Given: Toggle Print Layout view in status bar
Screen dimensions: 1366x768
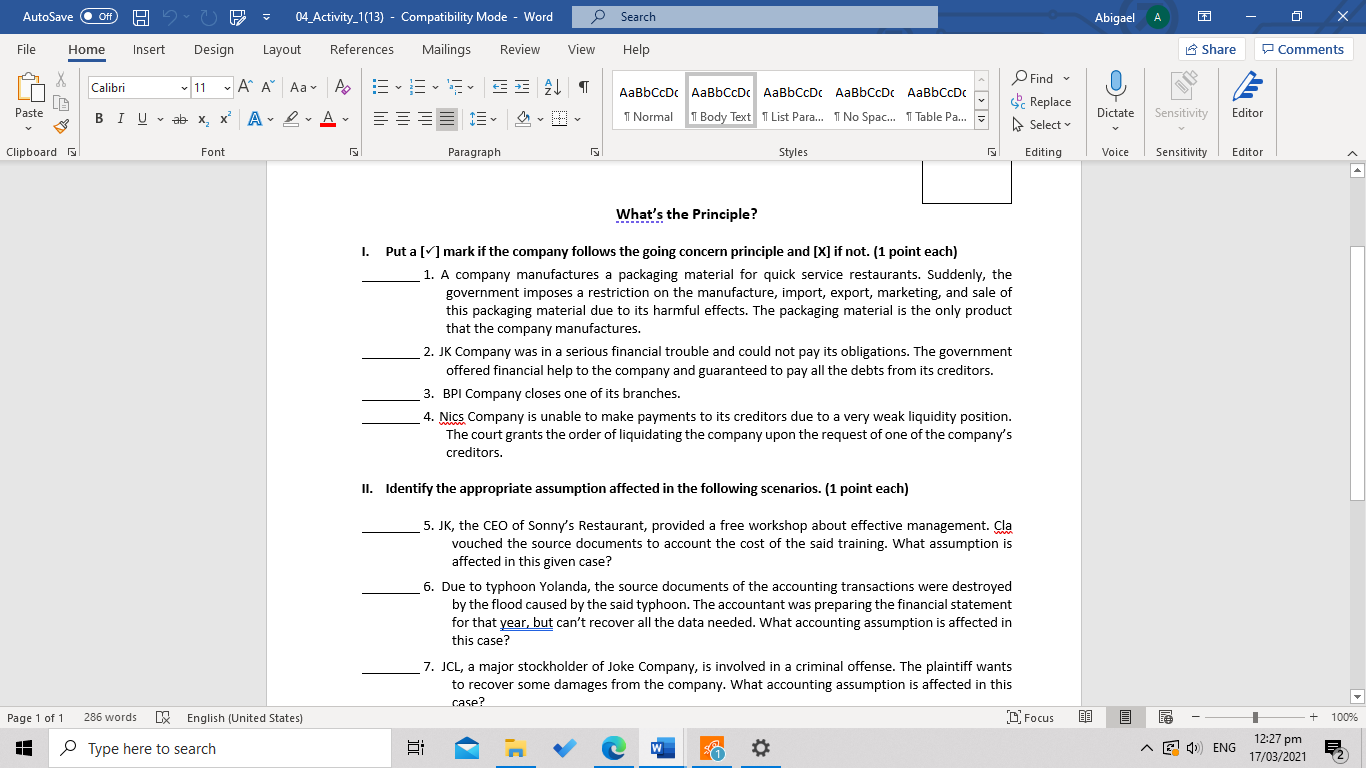Looking at the screenshot, I should [1125, 717].
